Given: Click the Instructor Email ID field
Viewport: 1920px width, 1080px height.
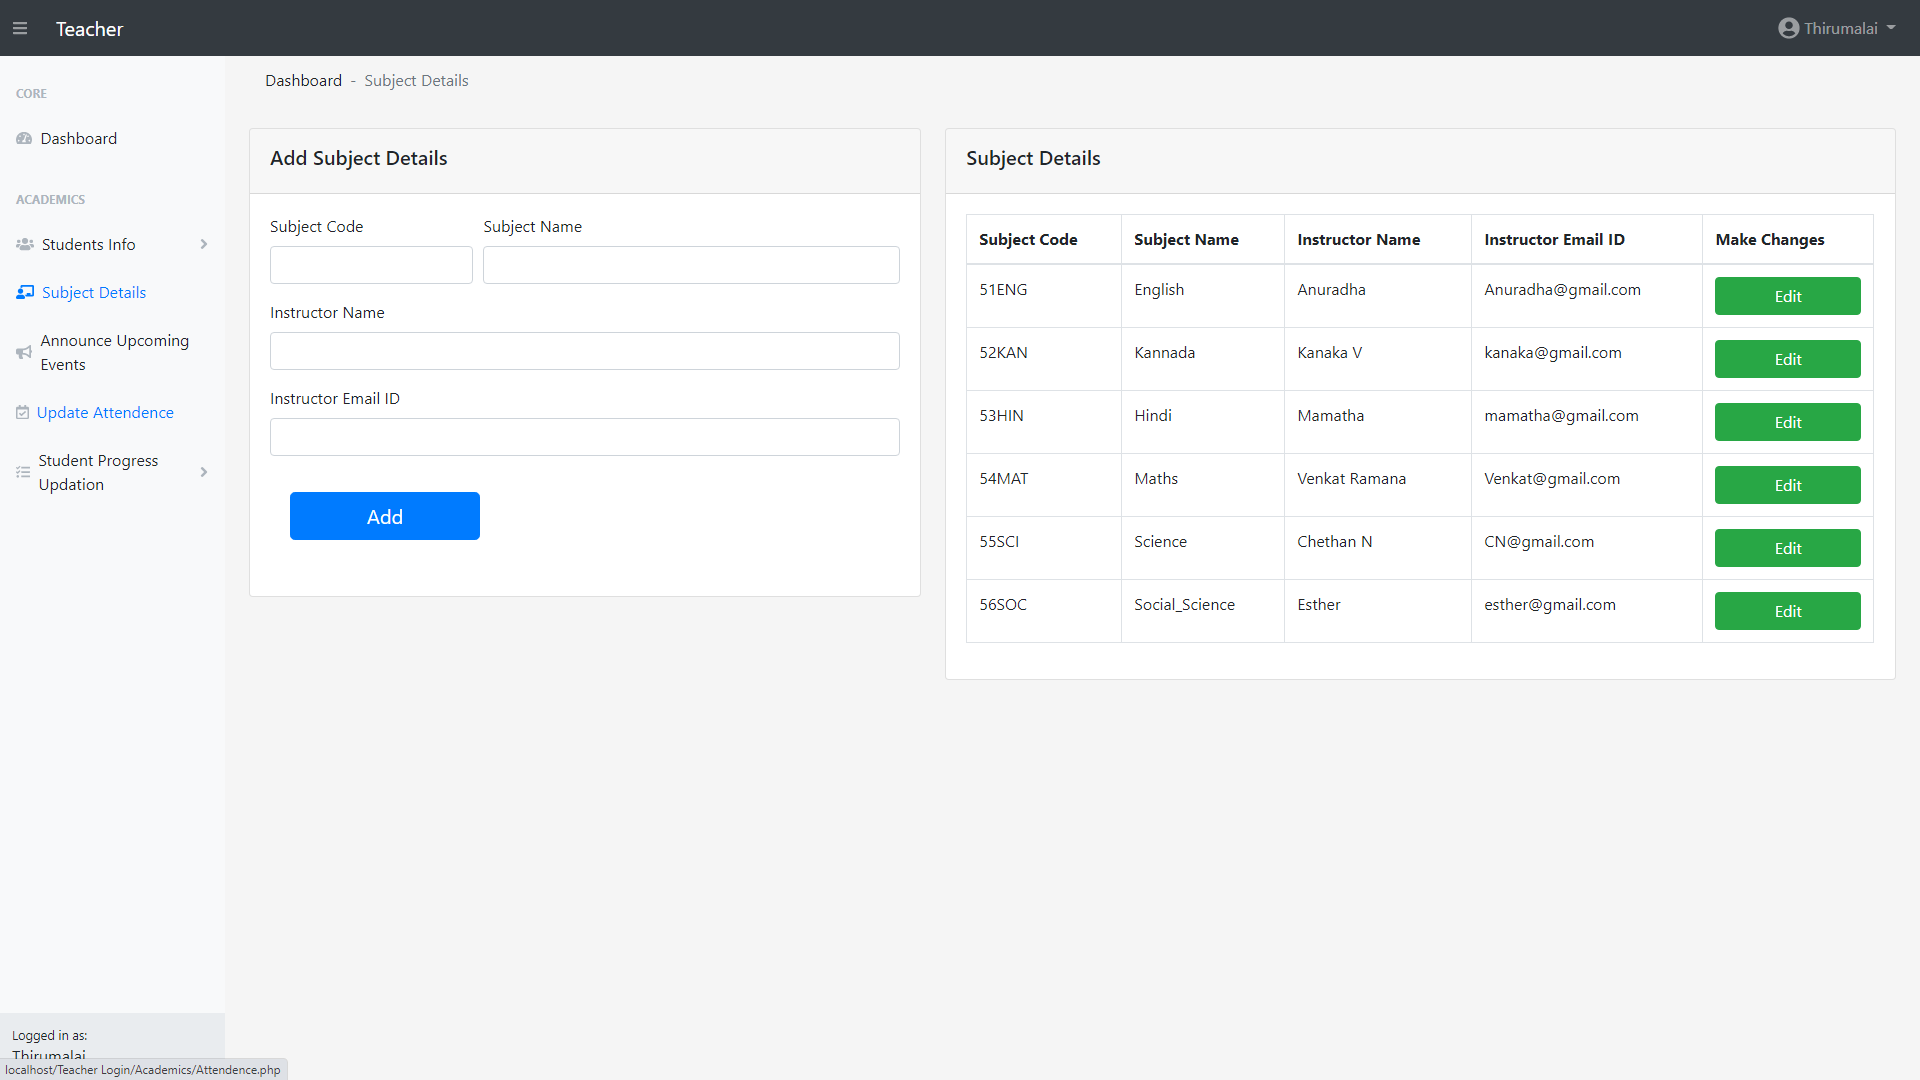Looking at the screenshot, I should (584, 438).
